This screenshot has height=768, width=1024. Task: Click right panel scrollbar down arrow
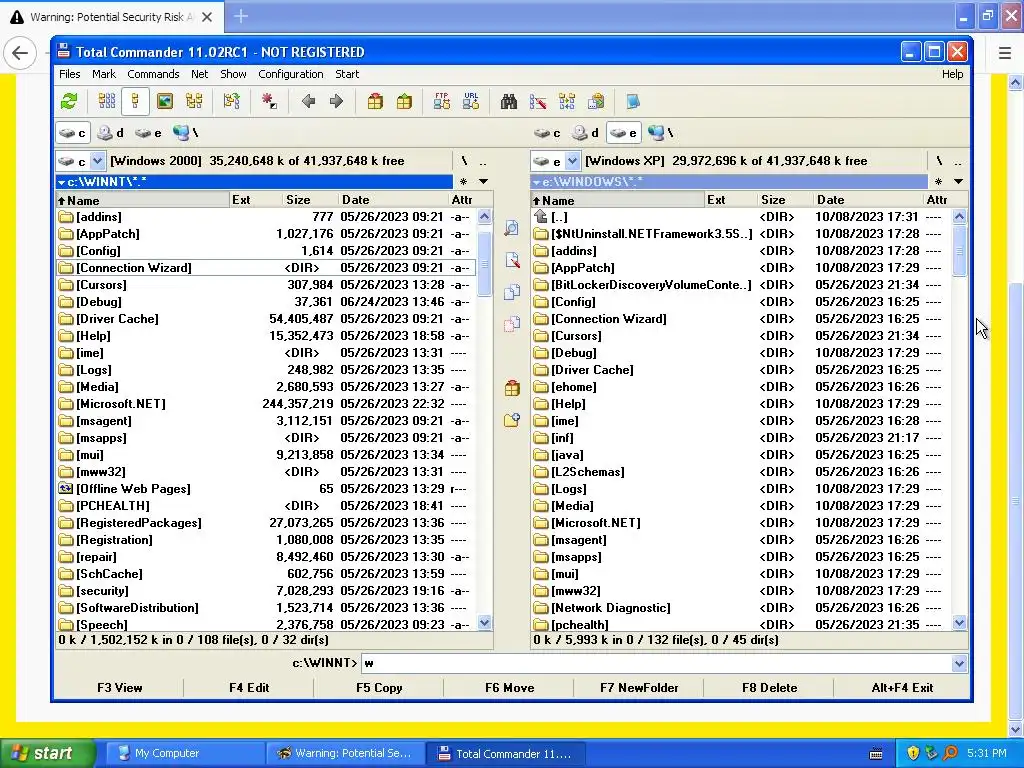959,623
